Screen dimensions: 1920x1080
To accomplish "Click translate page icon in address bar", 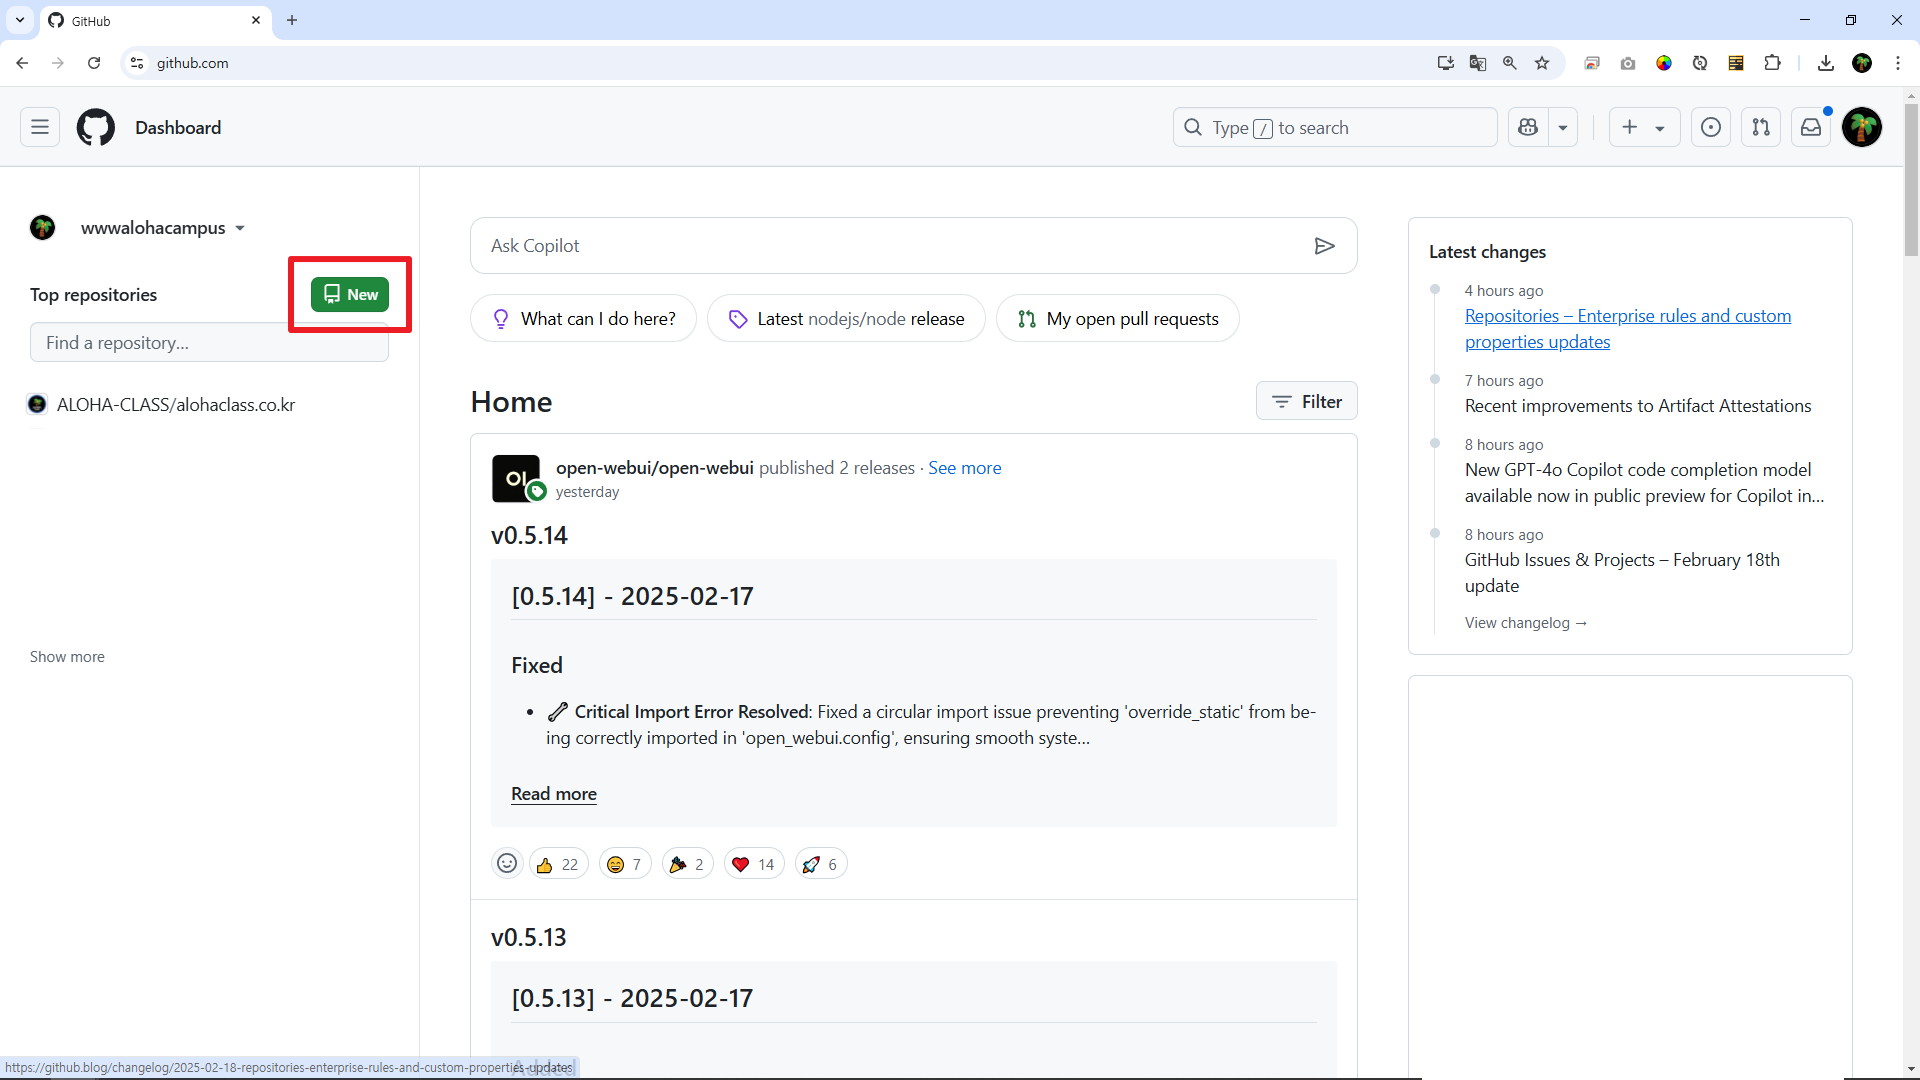I will tap(1477, 63).
